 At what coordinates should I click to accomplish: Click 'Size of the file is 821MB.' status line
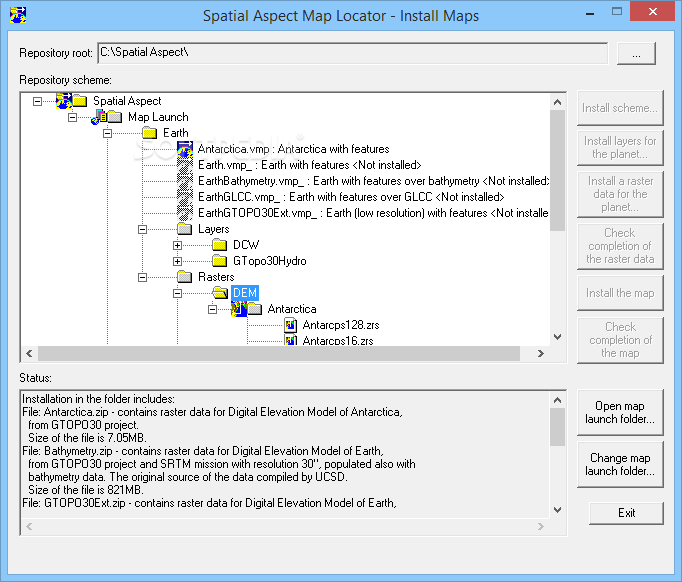(x=86, y=490)
